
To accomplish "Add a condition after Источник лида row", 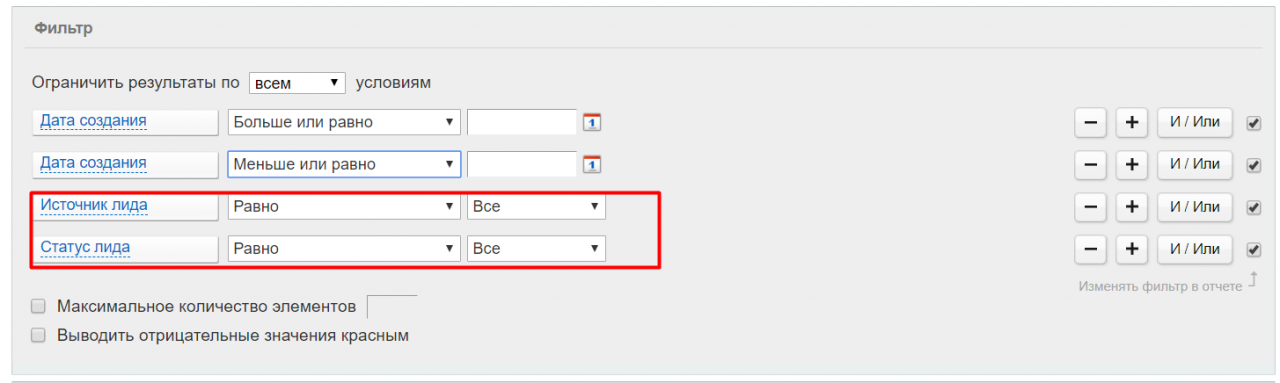I will click(1131, 206).
